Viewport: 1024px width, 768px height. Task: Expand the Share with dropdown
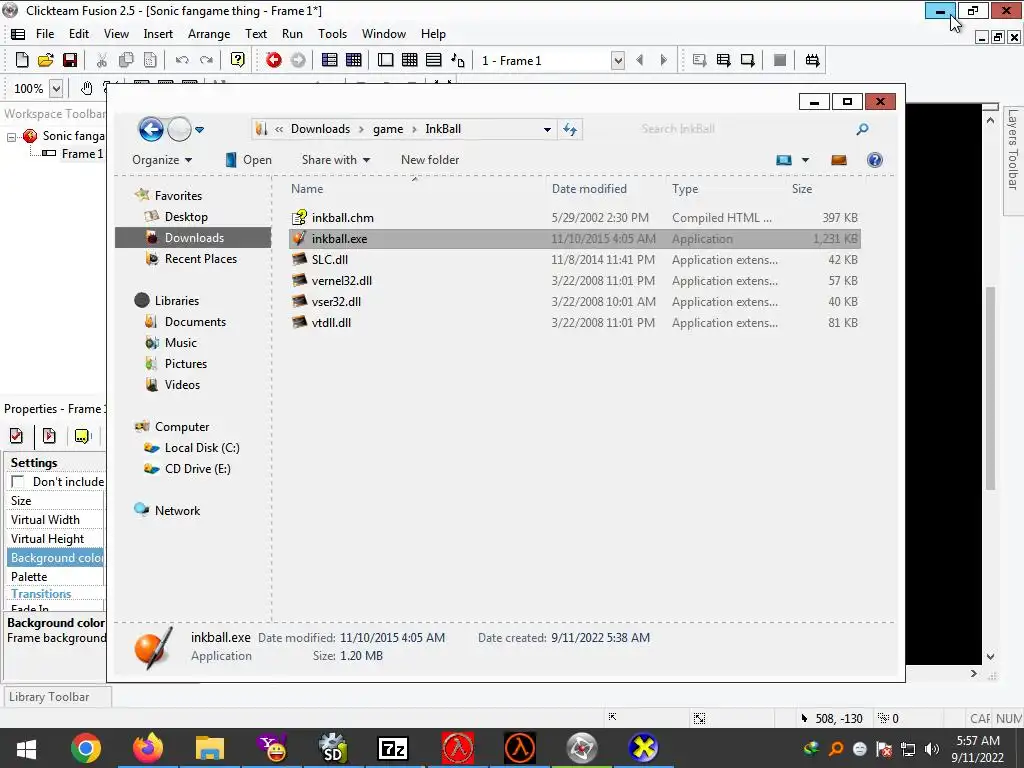336,160
